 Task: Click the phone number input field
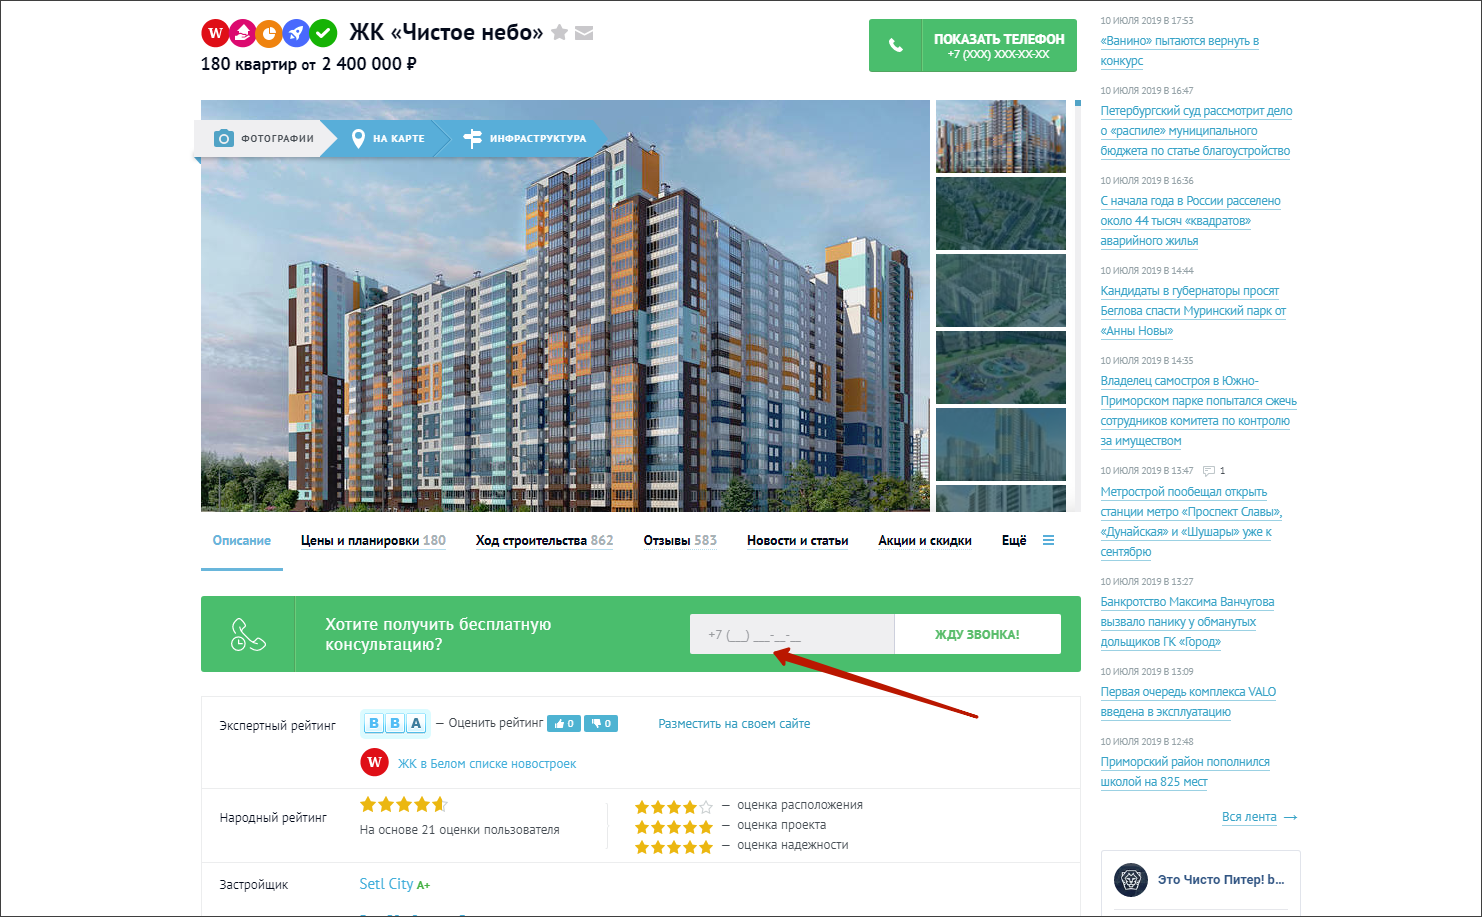click(792, 634)
